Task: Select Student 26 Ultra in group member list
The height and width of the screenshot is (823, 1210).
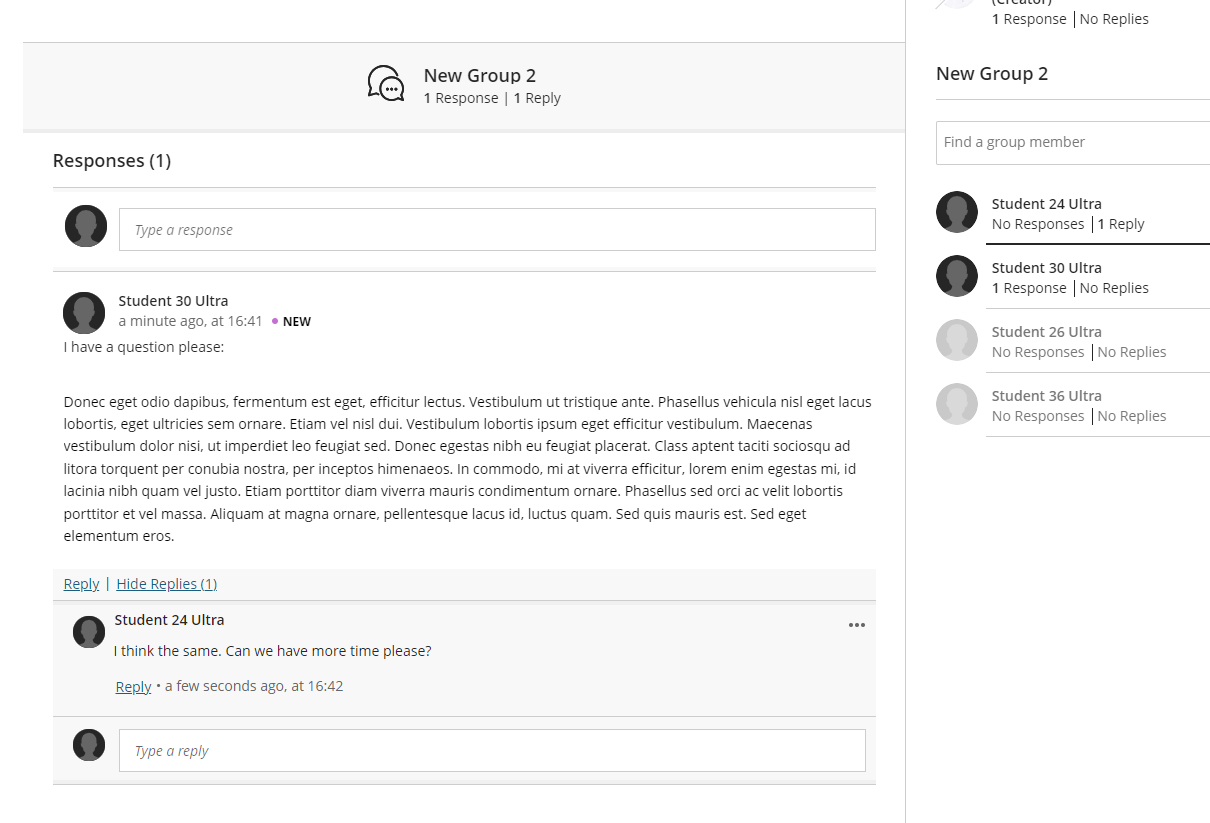Action: coord(1046,332)
